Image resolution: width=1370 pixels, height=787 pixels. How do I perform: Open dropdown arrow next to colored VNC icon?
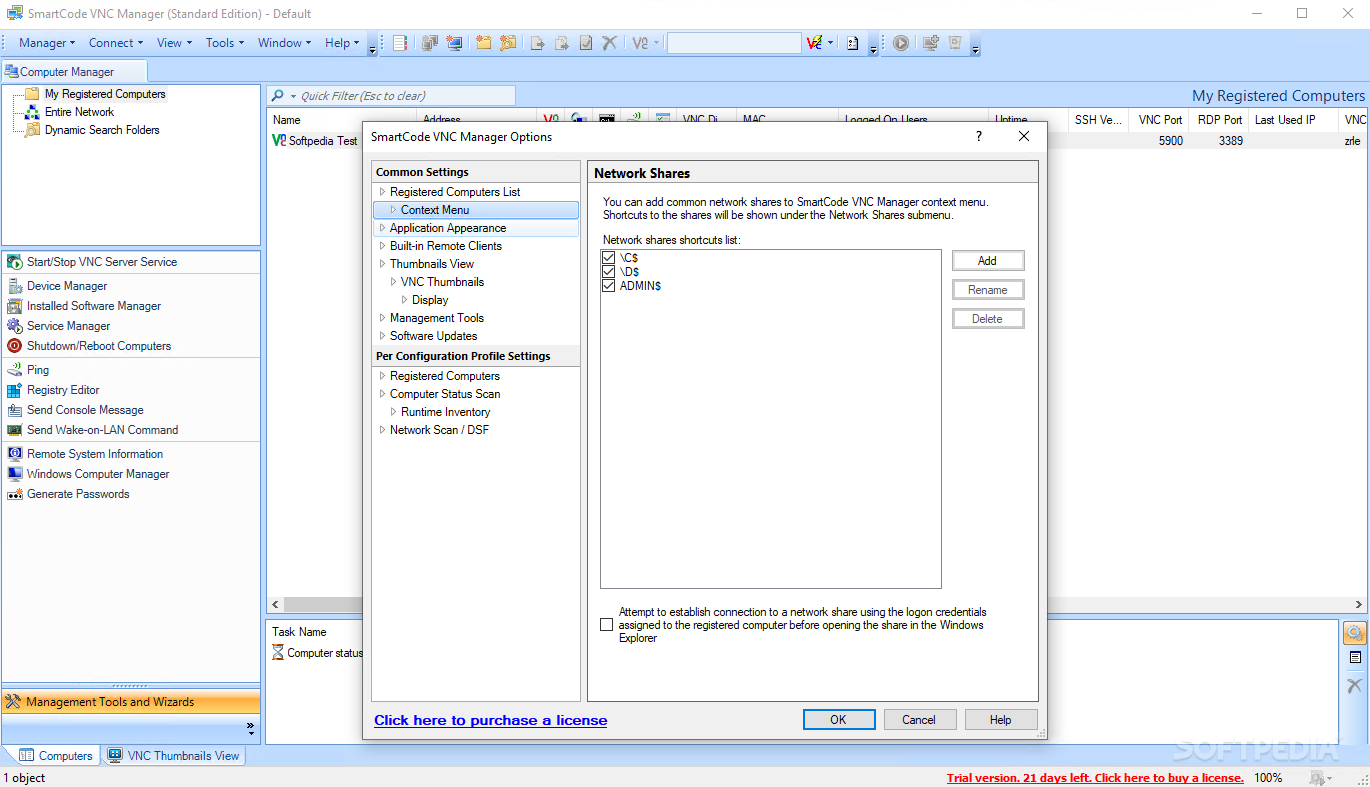pos(831,43)
